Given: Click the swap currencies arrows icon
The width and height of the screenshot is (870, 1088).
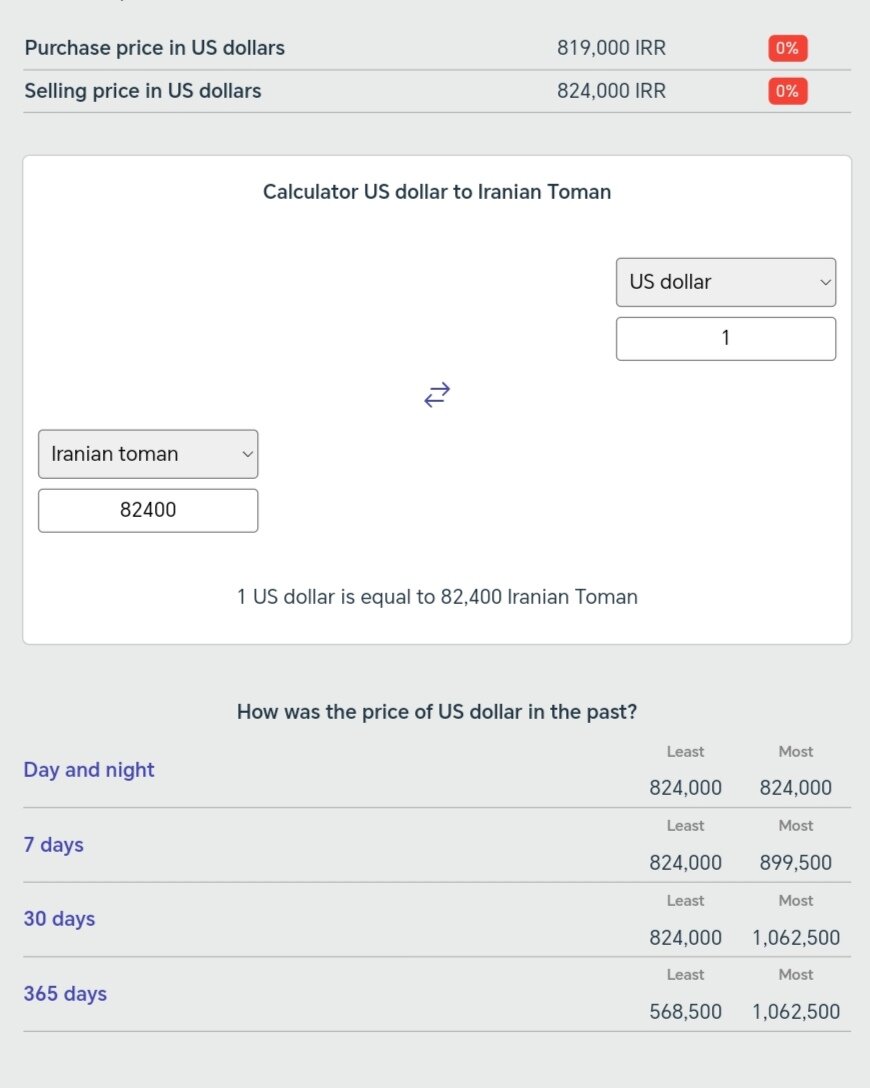Looking at the screenshot, I should (x=437, y=395).
